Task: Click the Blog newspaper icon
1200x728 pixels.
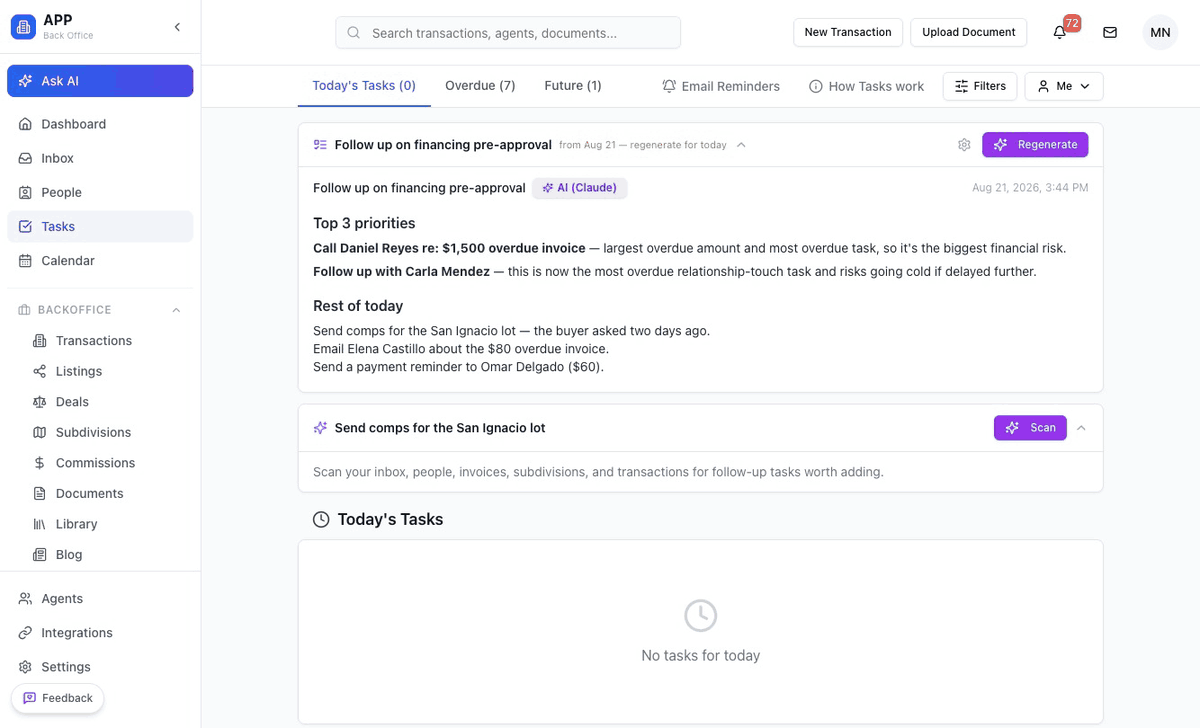Action: 40,554
